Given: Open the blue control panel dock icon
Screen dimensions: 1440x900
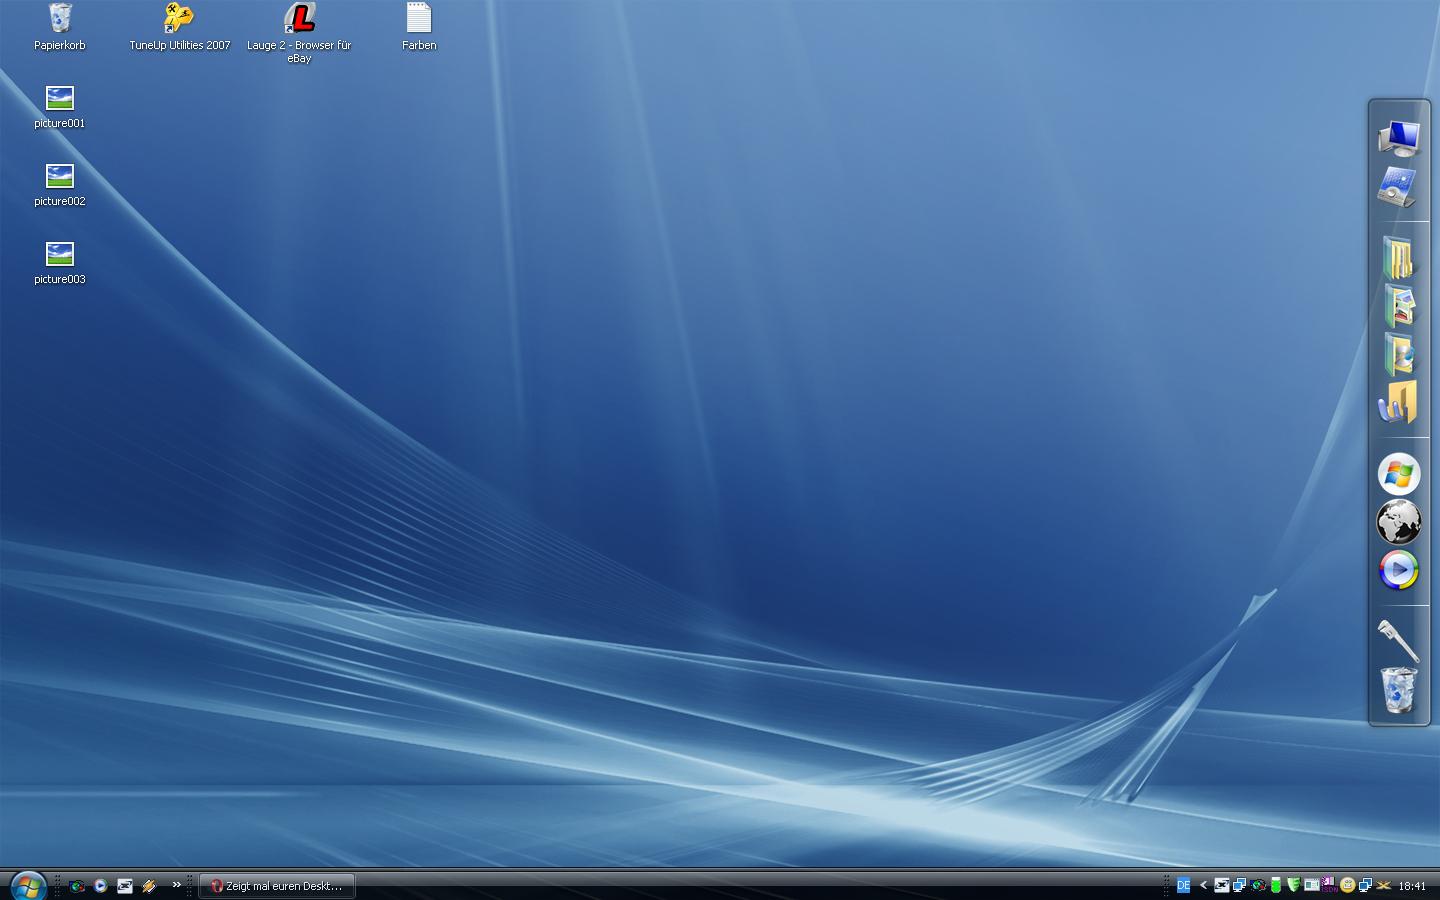Looking at the screenshot, I should point(1398,187).
